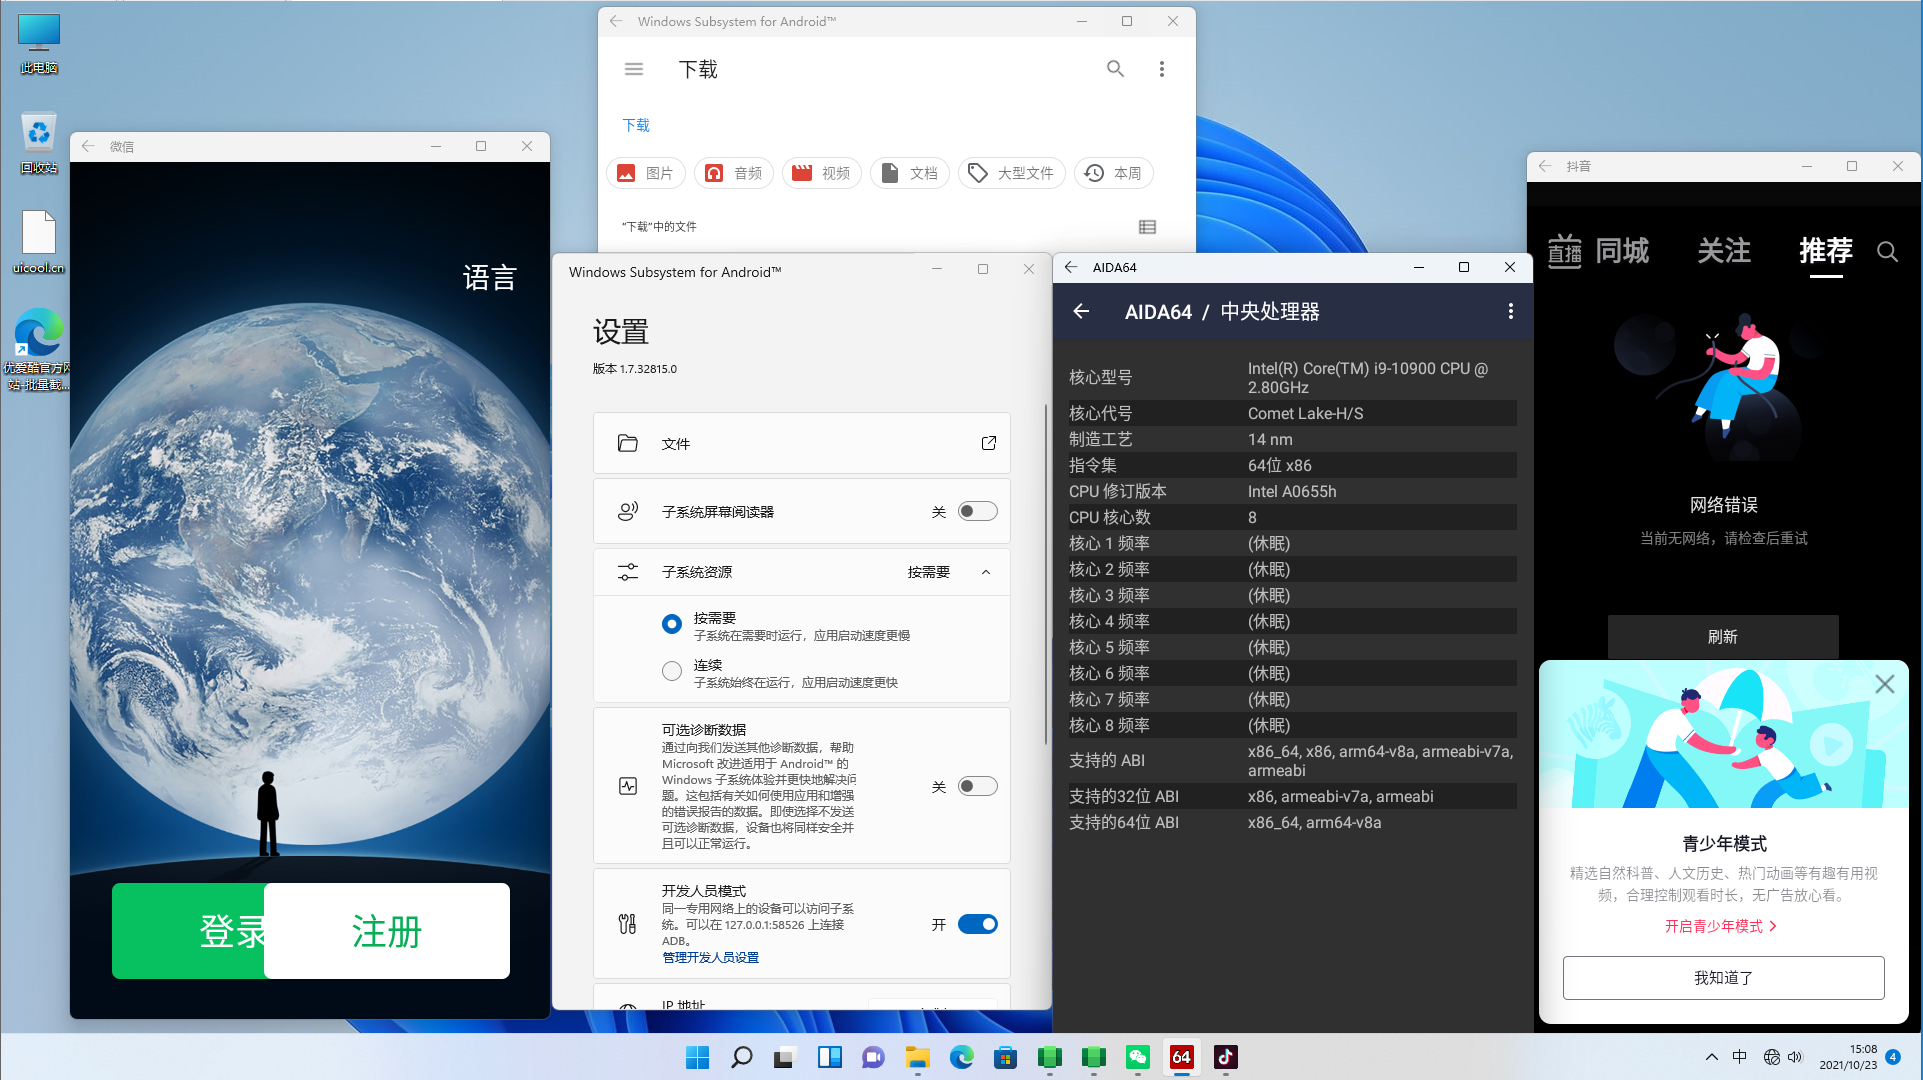Tap the green 登录 login button

coord(188,931)
